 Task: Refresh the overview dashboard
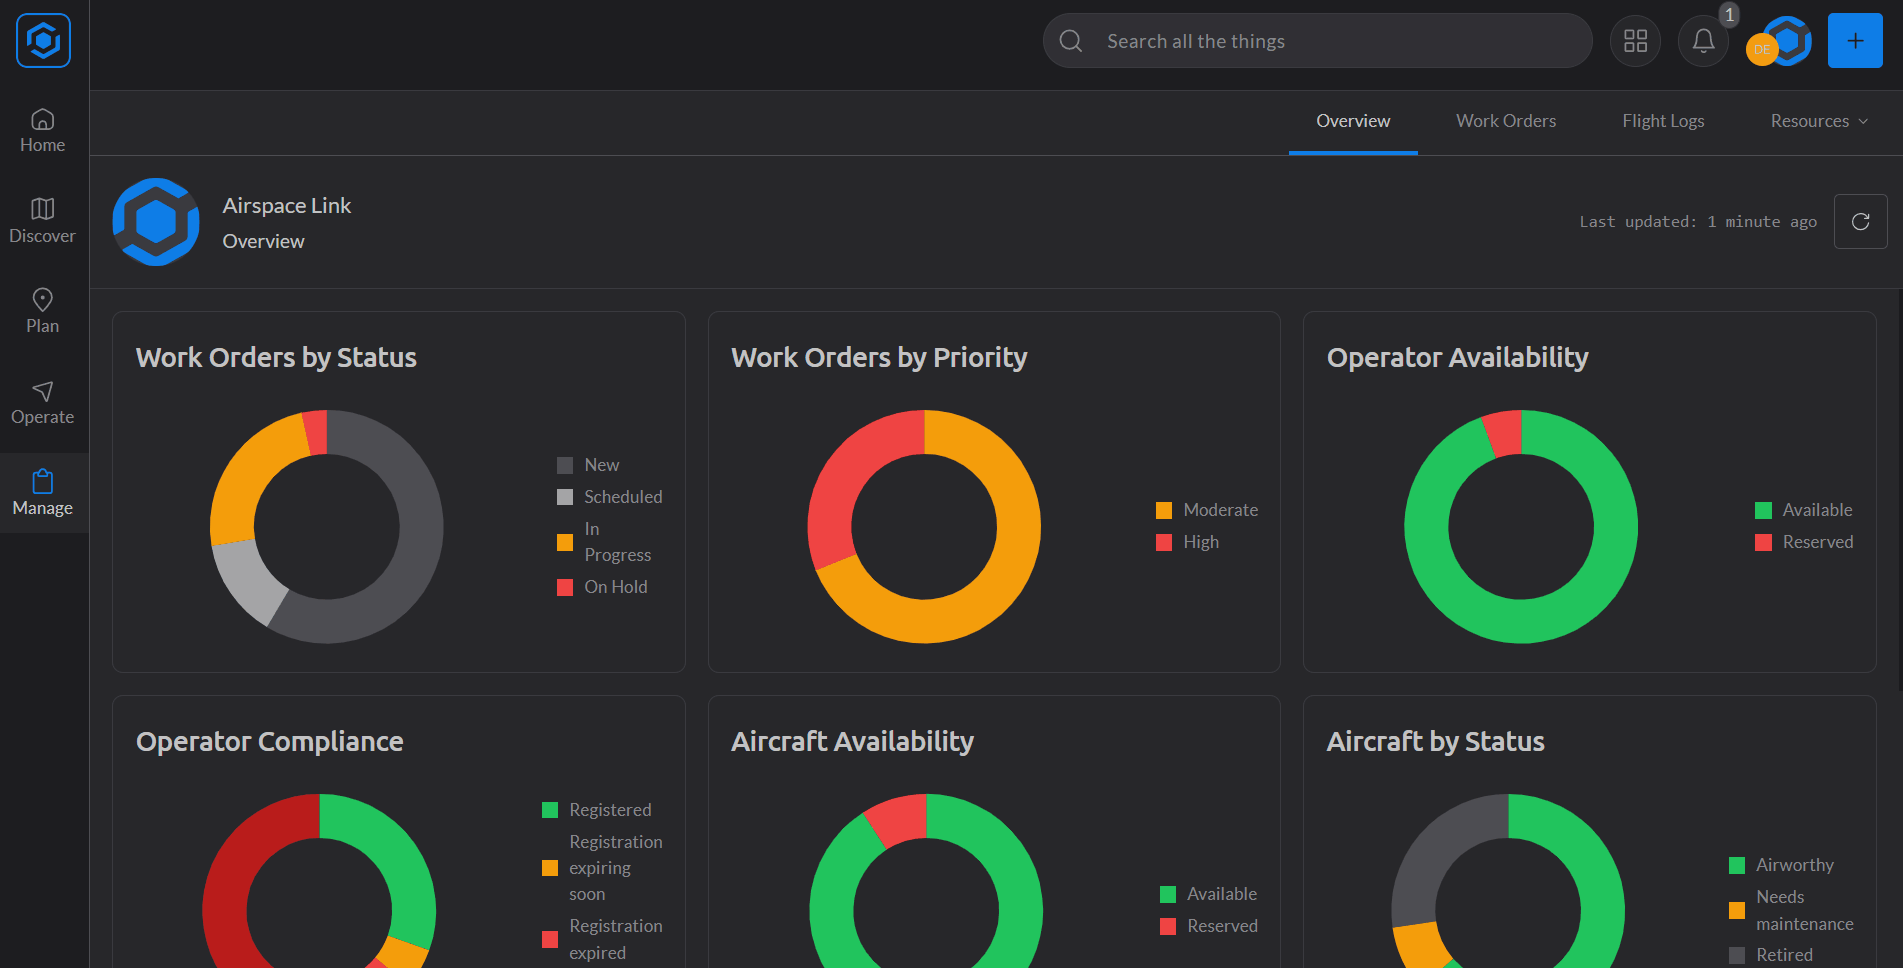(1860, 221)
